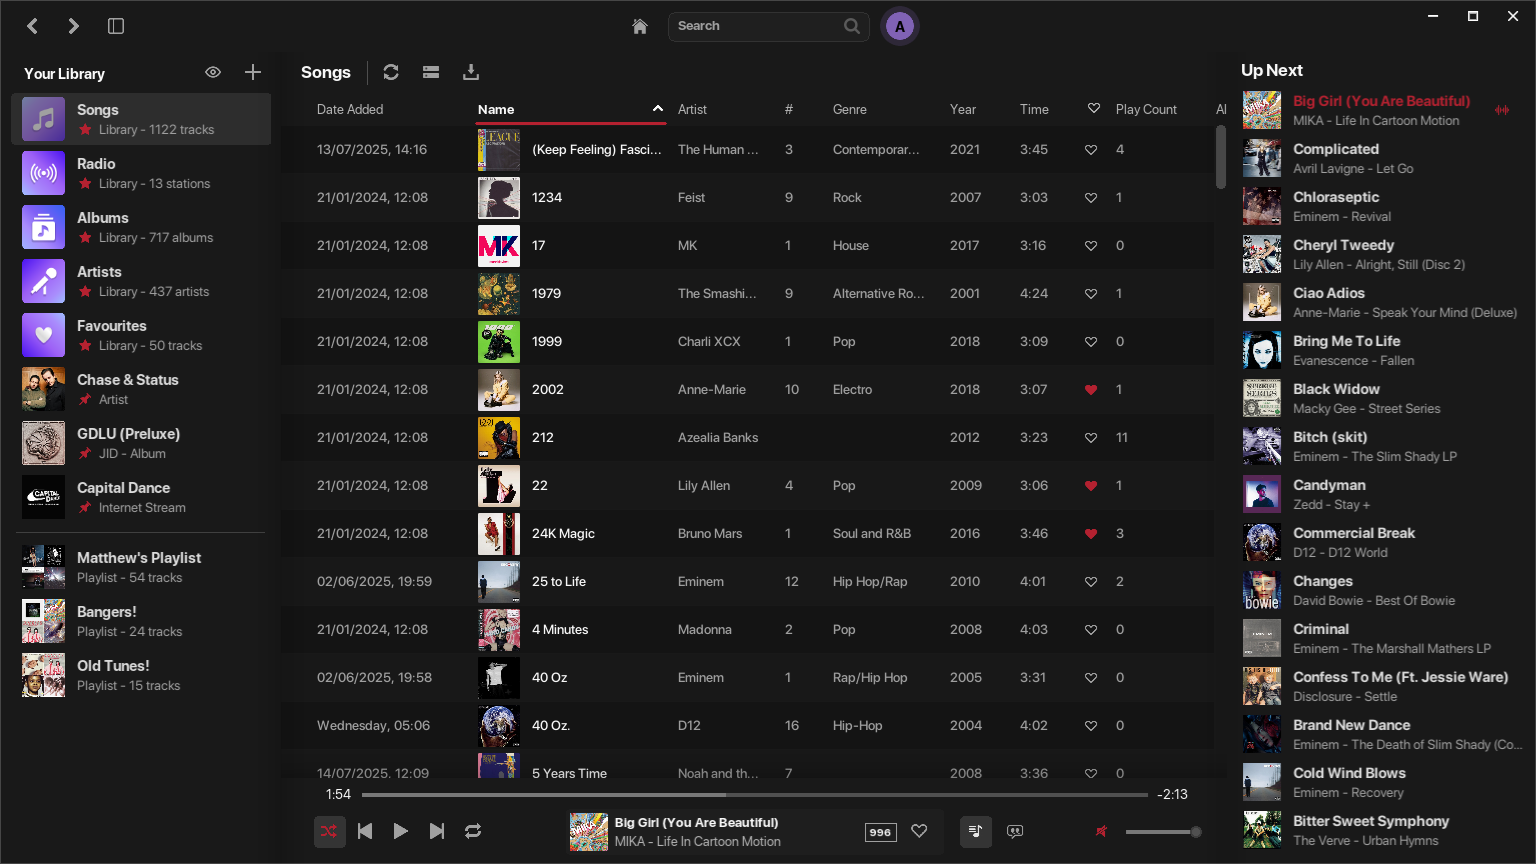Play the current track
This screenshot has width=1536, height=864.
[x=400, y=831]
